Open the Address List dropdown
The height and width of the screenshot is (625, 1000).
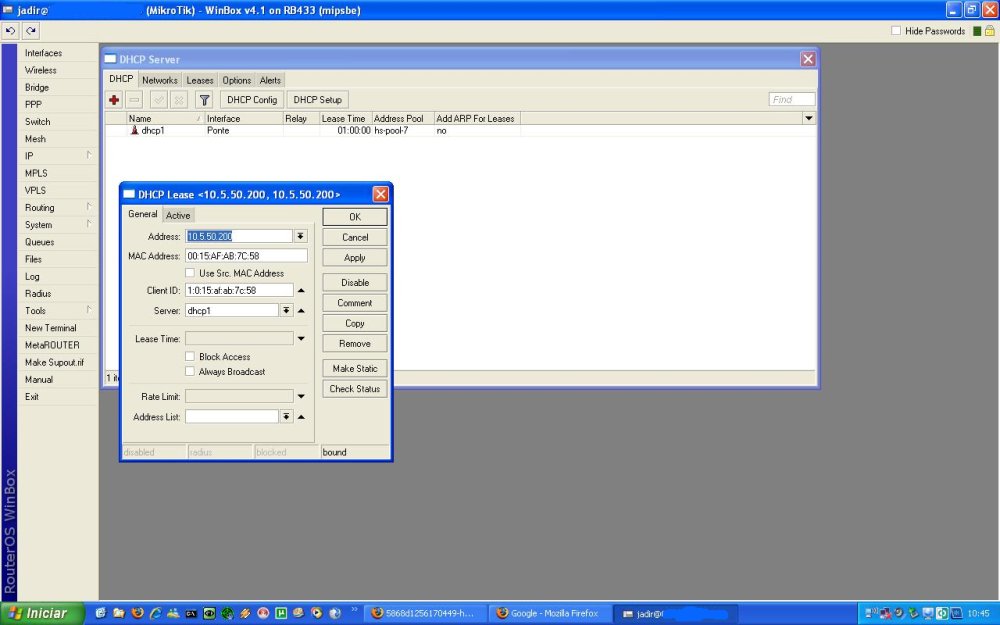pos(286,416)
